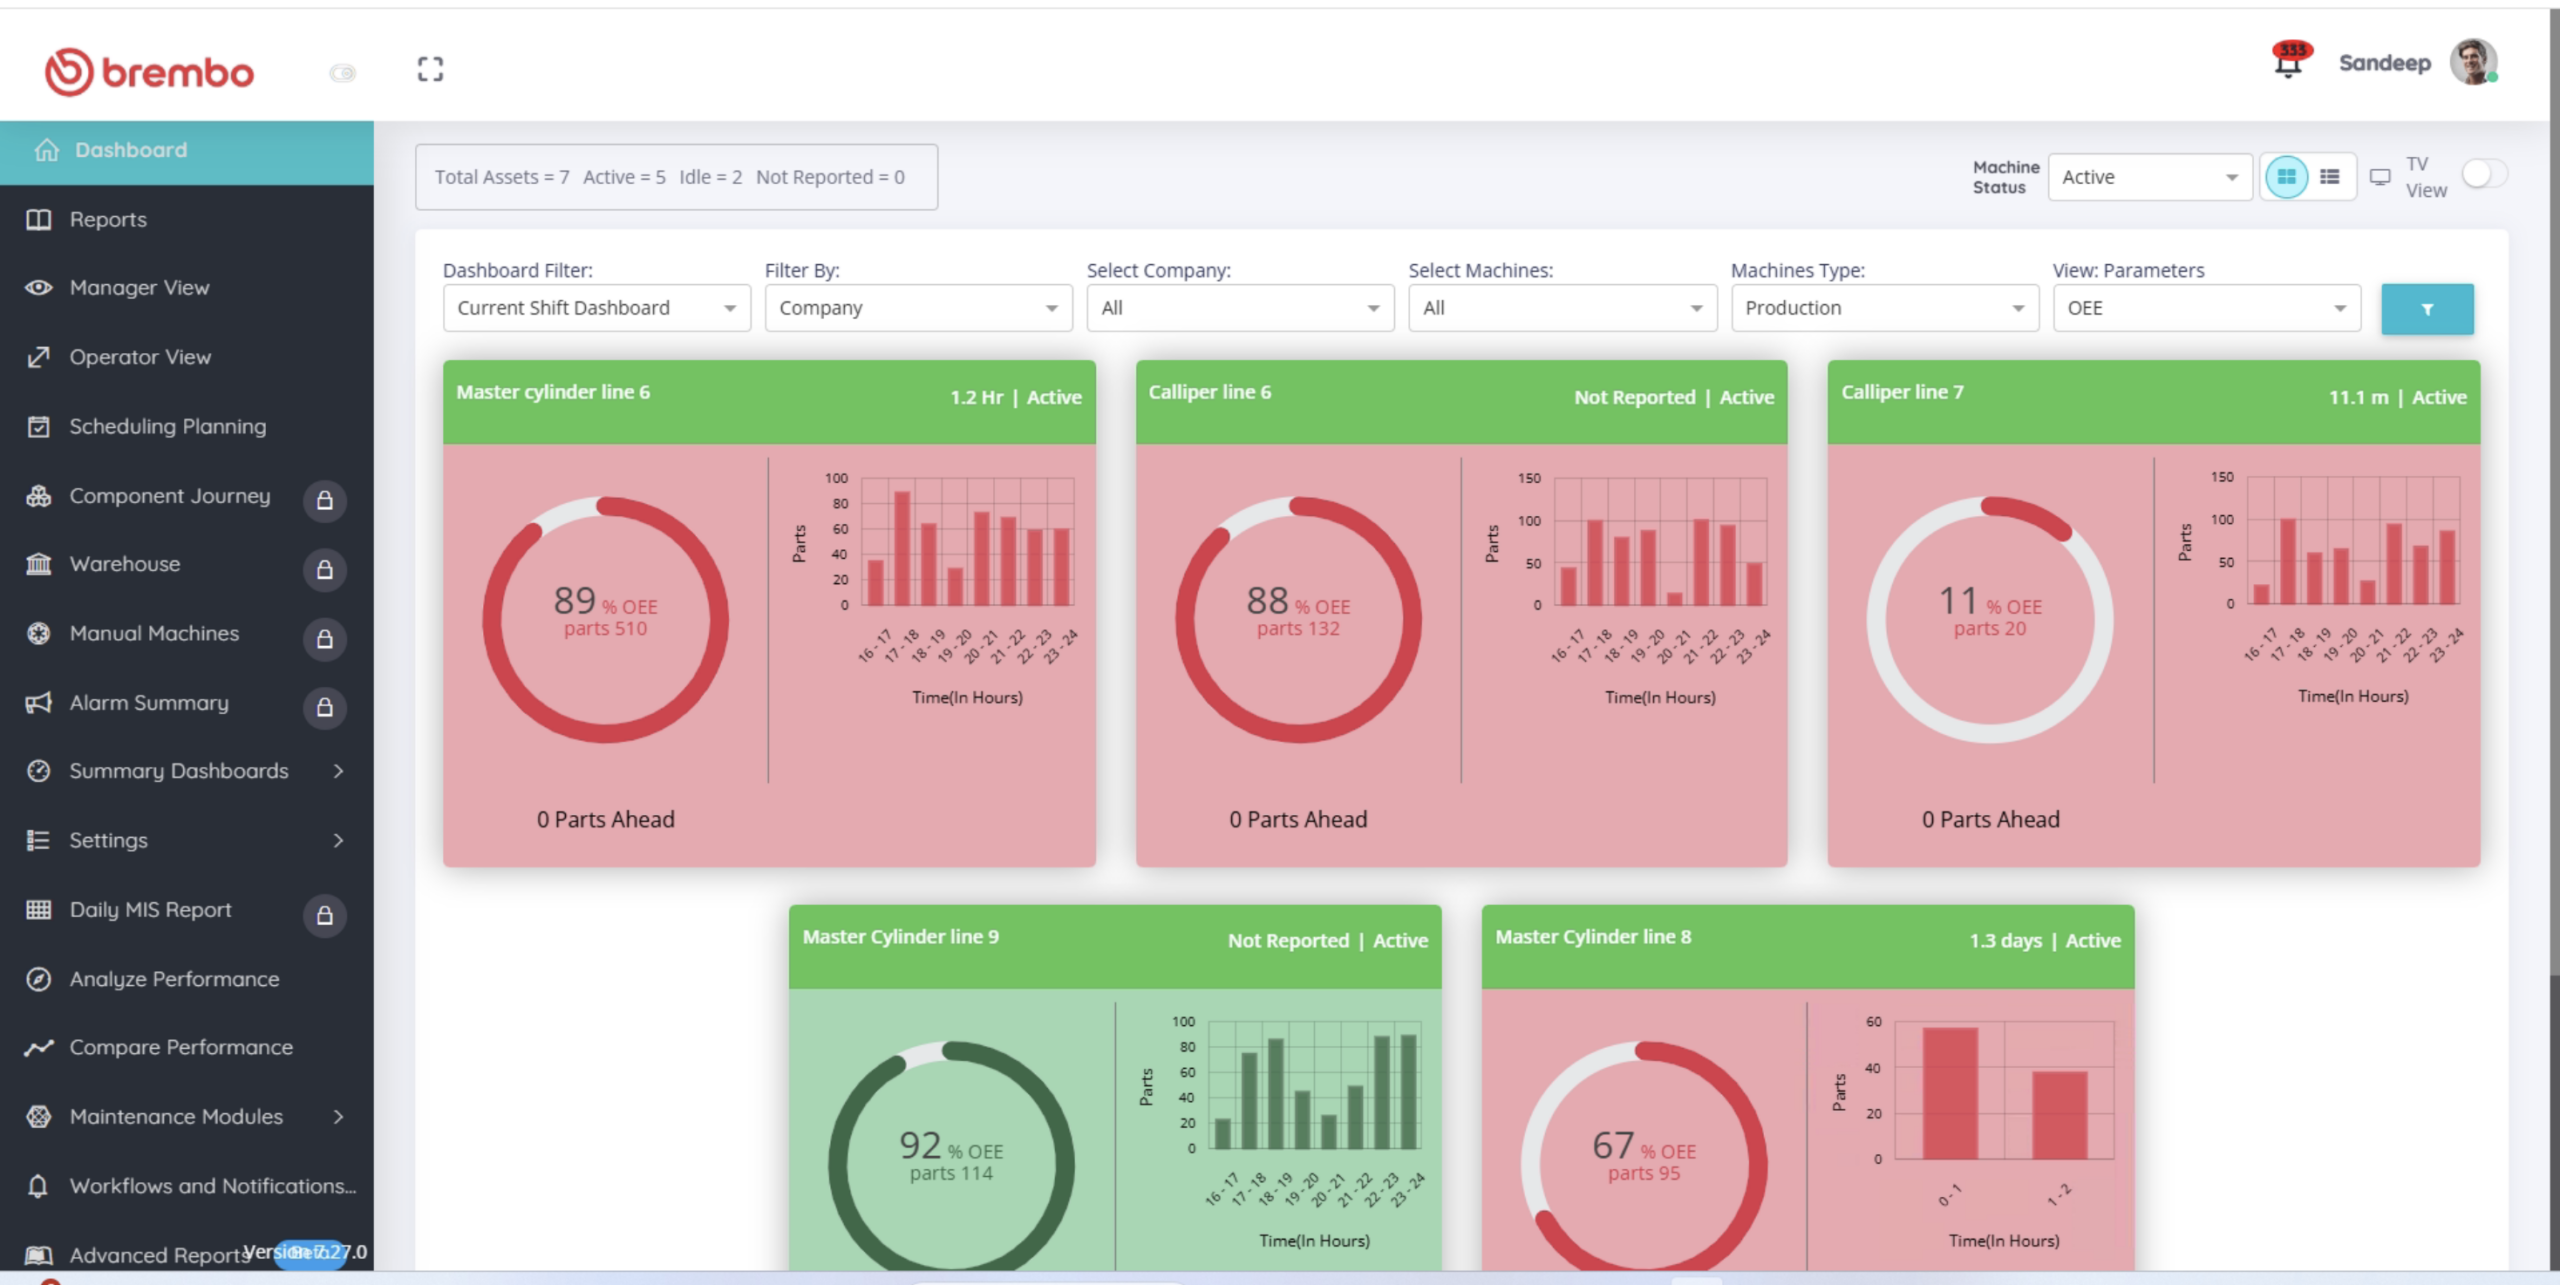Image resolution: width=2560 pixels, height=1285 pixels.
Task: Click the 89% OEE gauge
Action: (x=605, y=620)
